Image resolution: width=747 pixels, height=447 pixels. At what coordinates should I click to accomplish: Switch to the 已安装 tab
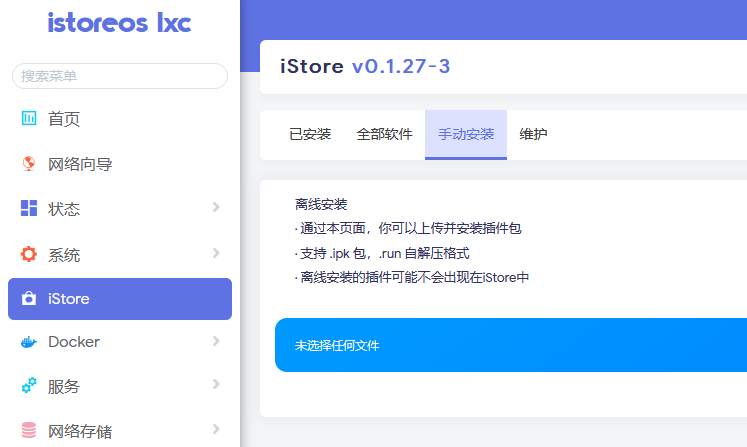tap(310, 134)
